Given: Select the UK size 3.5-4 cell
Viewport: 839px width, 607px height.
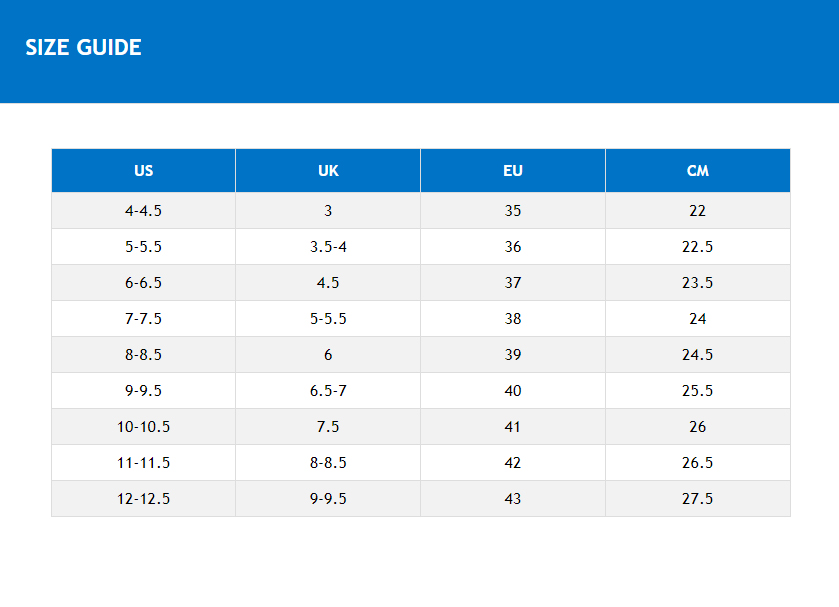Looking at the screenshot, I should click(x=328, y=247).
